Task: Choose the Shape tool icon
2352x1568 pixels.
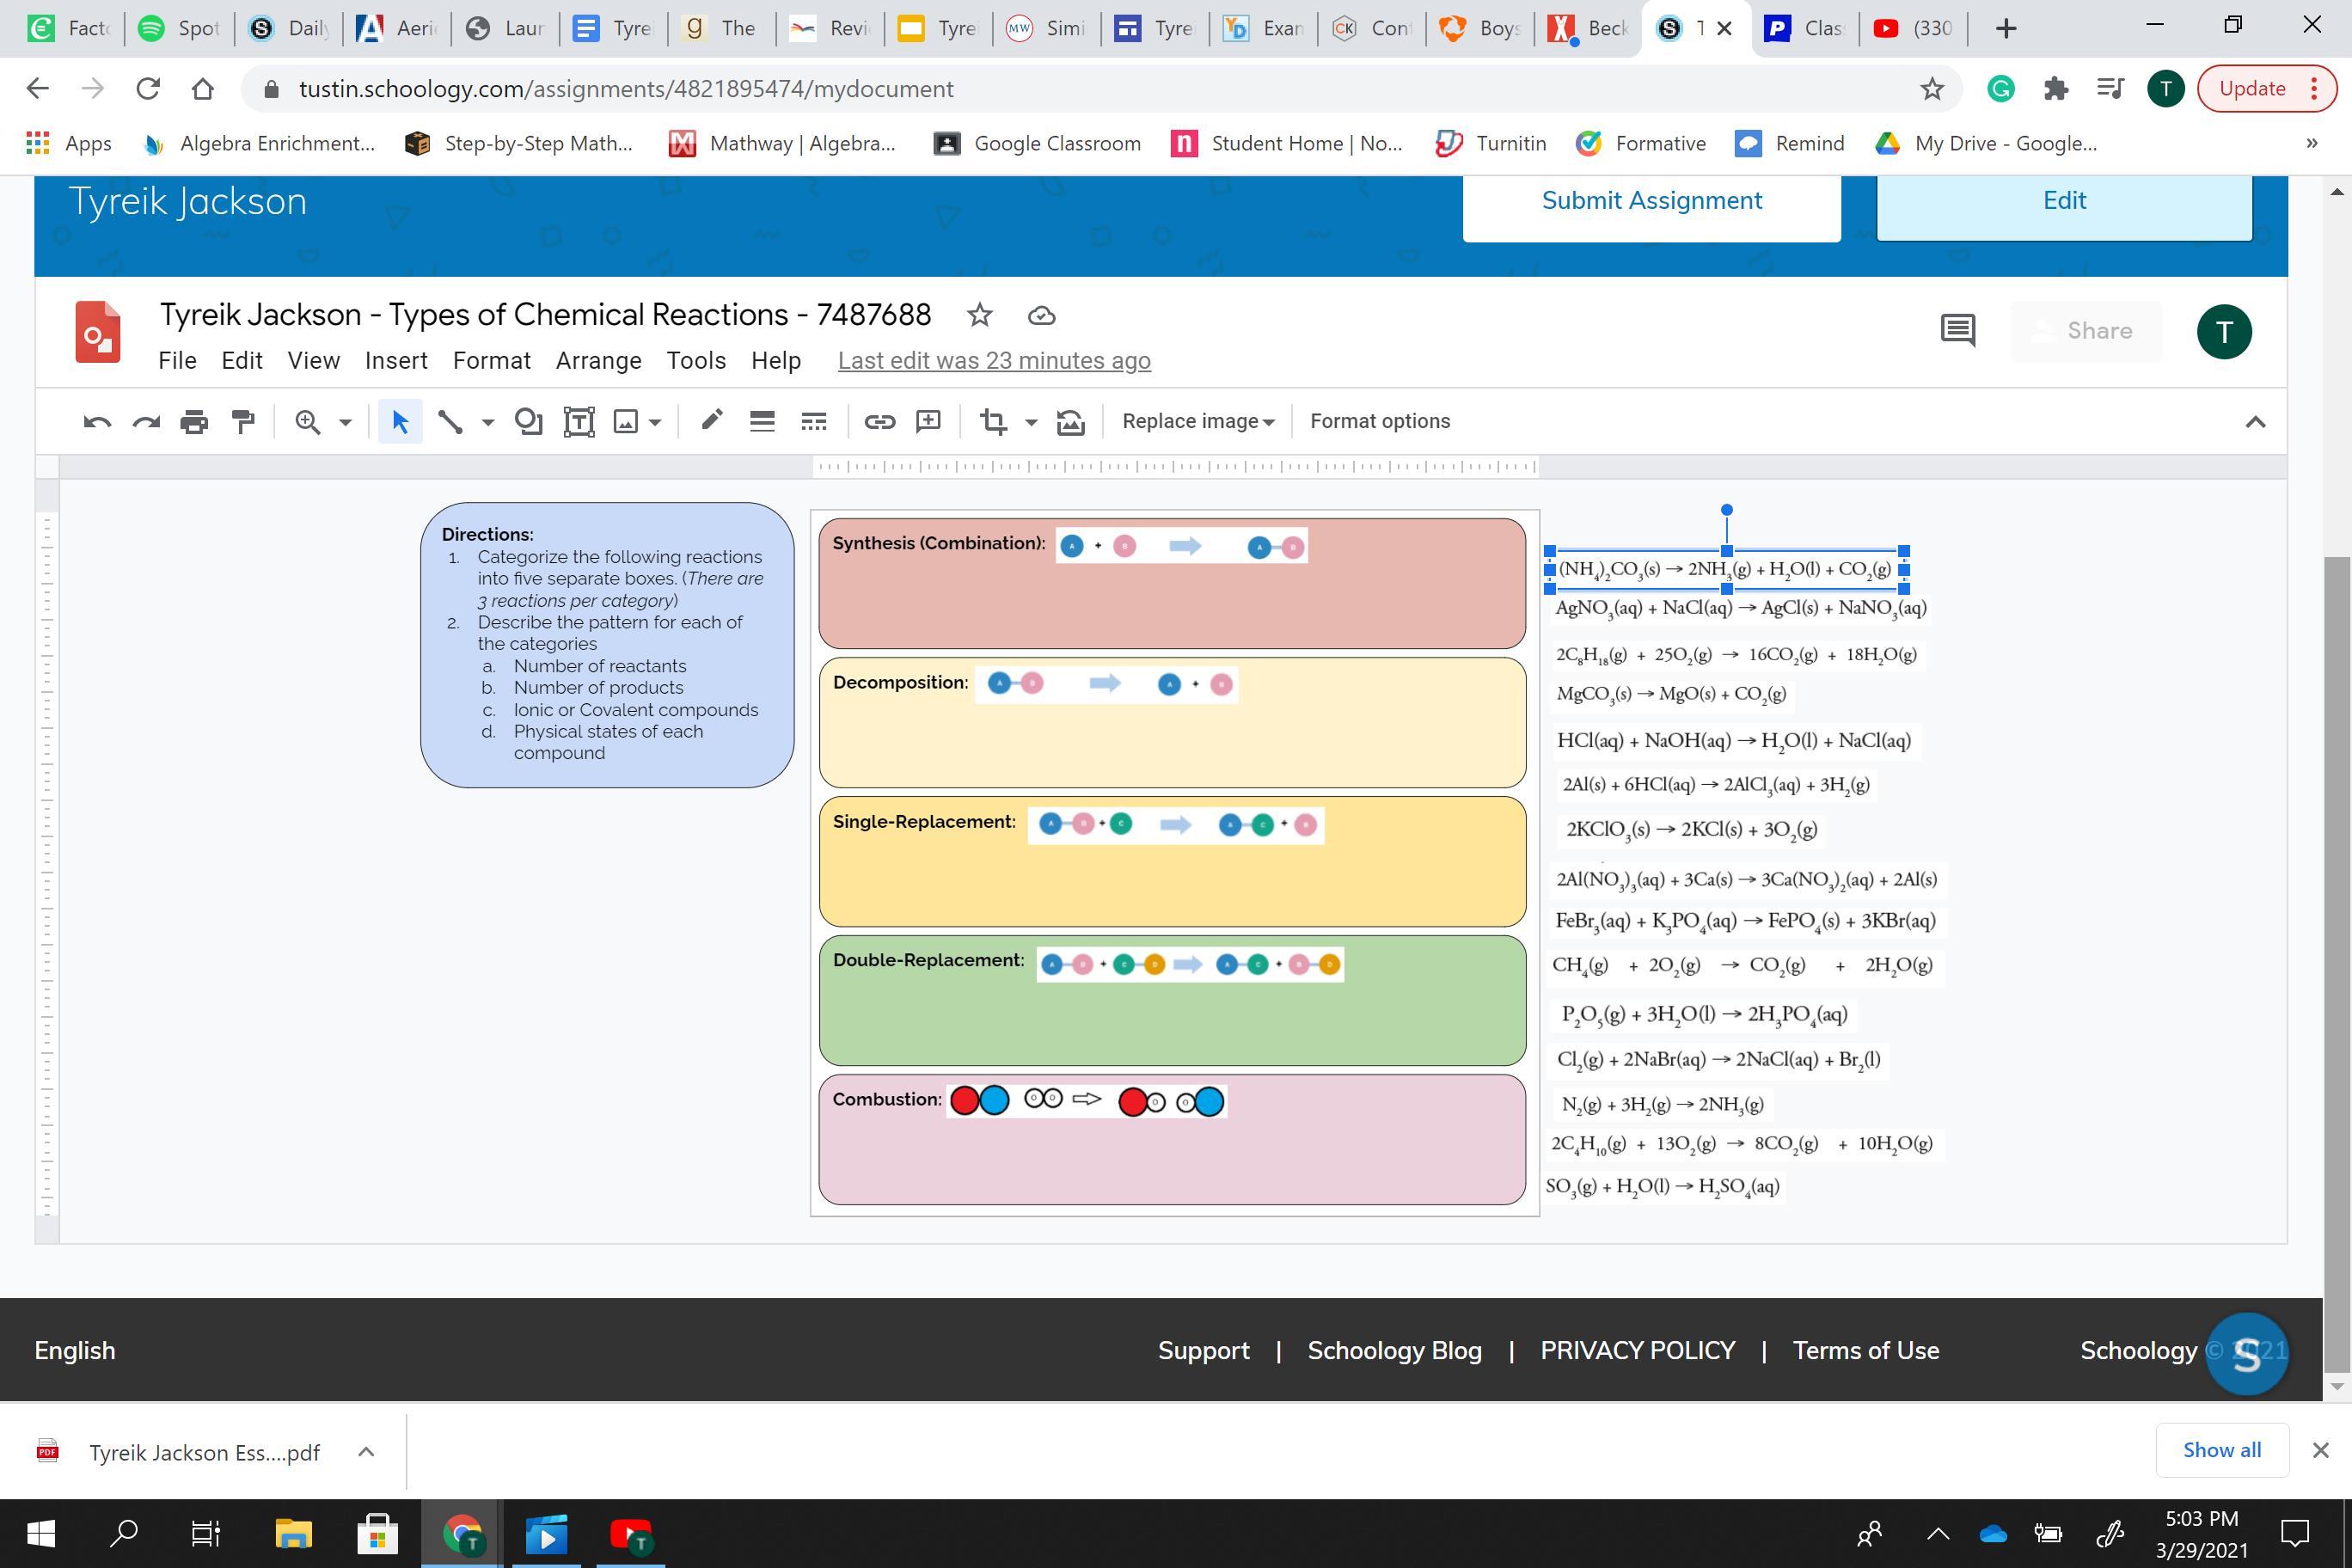Action: point(528,422)
